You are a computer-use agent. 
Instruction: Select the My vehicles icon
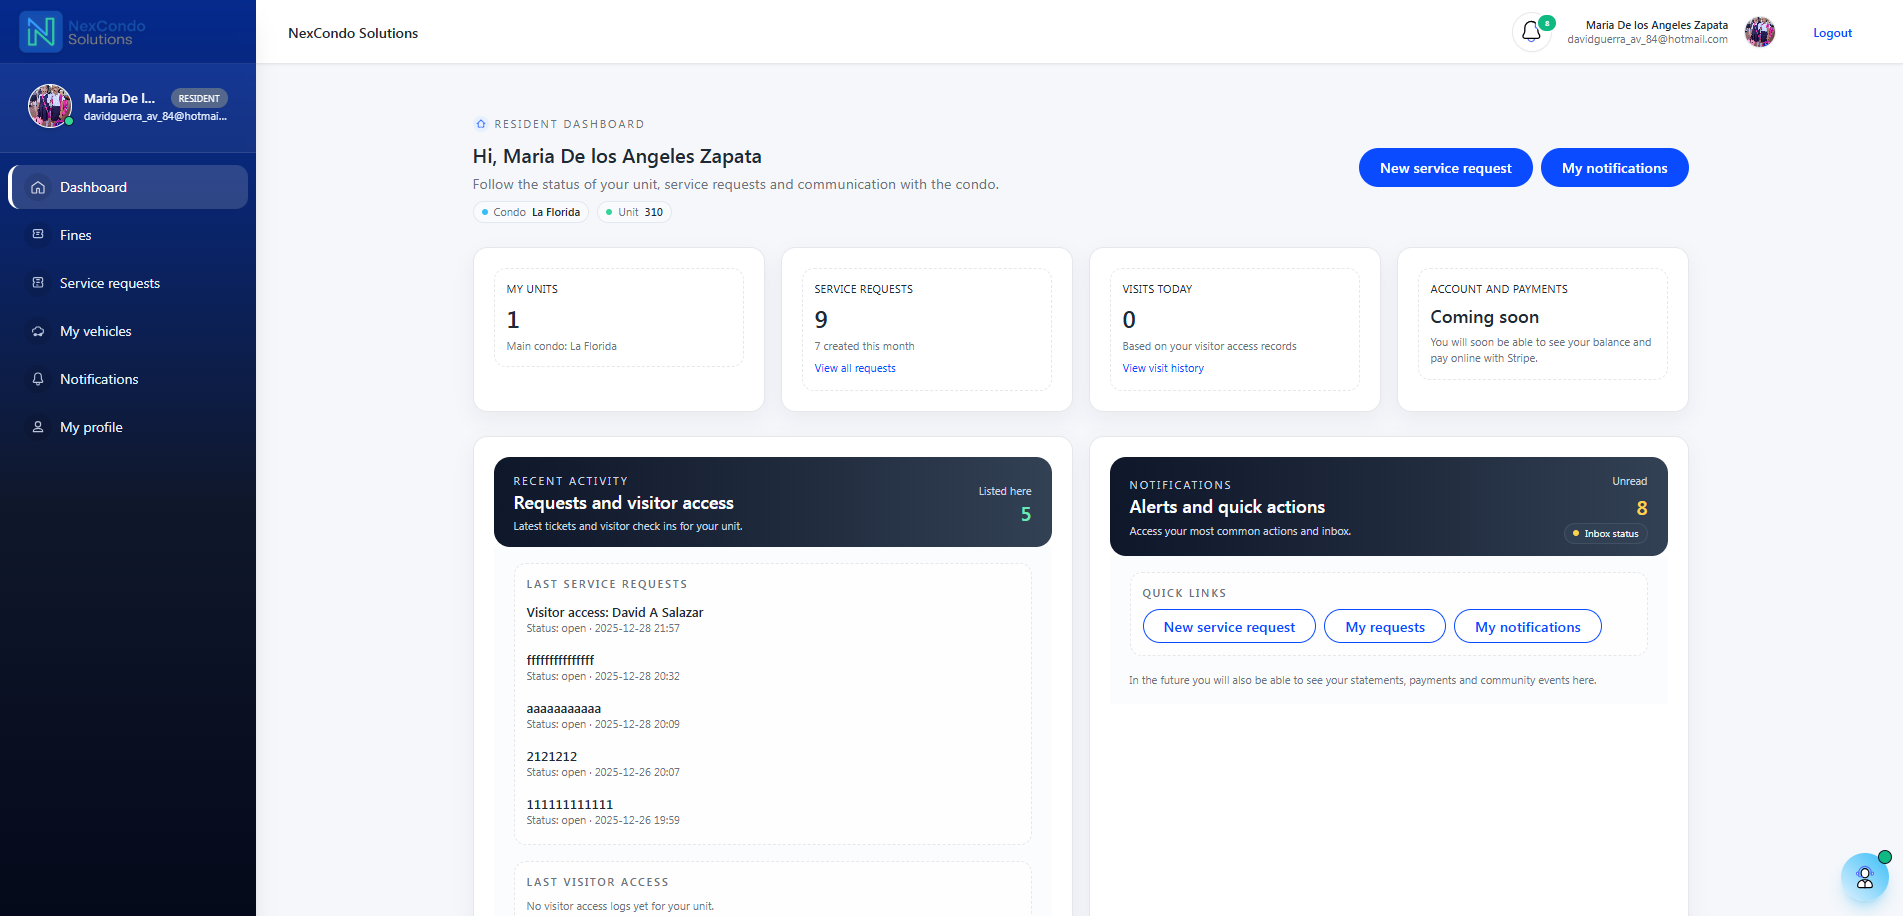coord(38,331)
